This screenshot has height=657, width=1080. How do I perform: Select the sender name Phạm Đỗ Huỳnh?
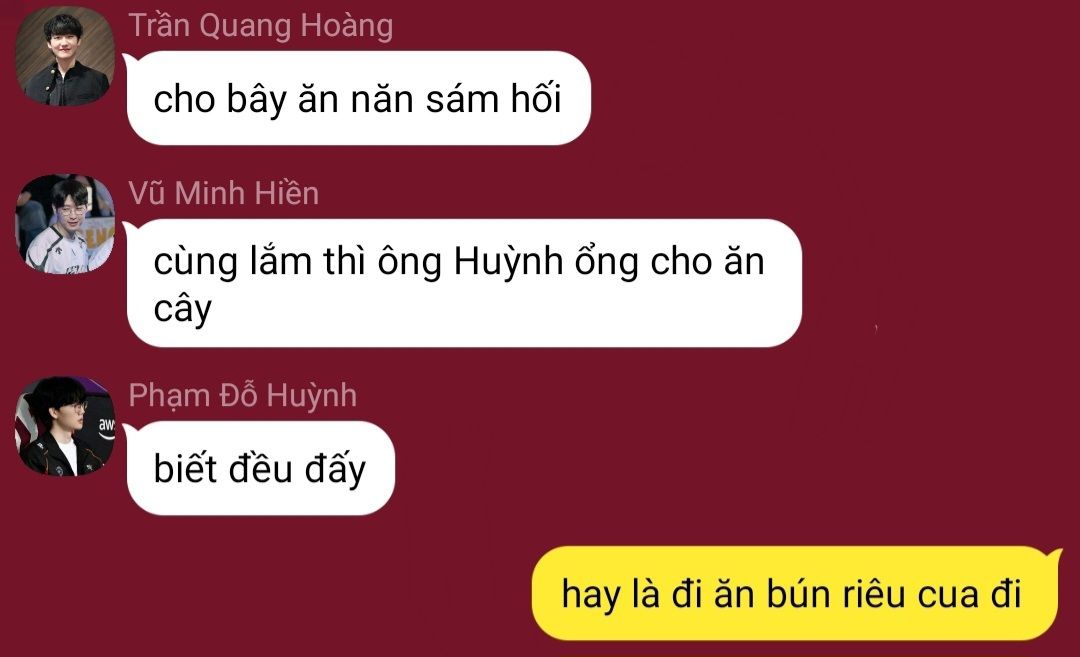tap(242, 397)
